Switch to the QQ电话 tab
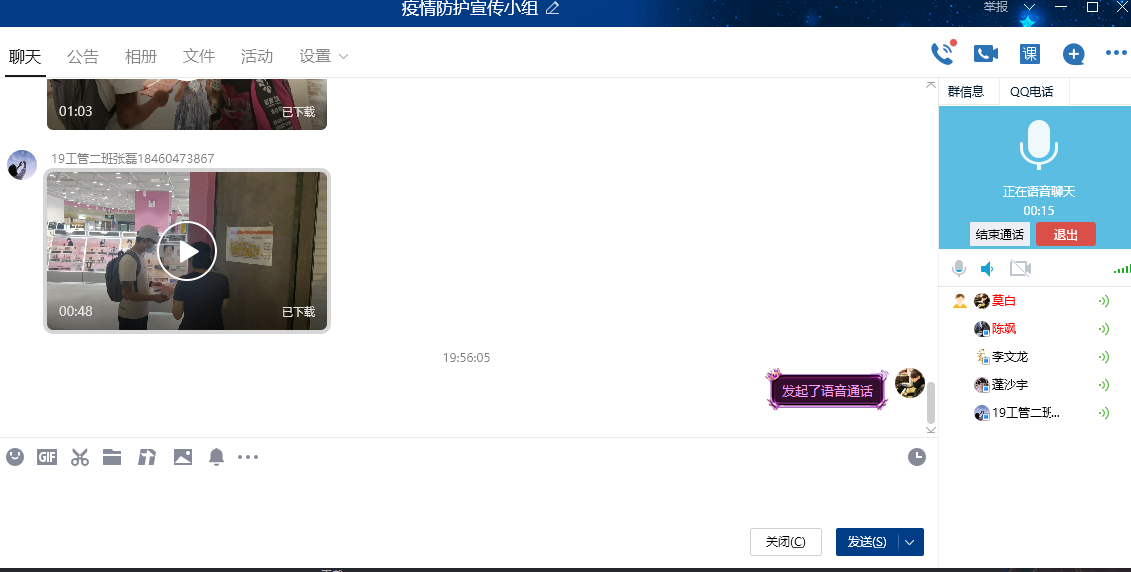This screenshot has width=1131, height=572. tap(1031, 92)
